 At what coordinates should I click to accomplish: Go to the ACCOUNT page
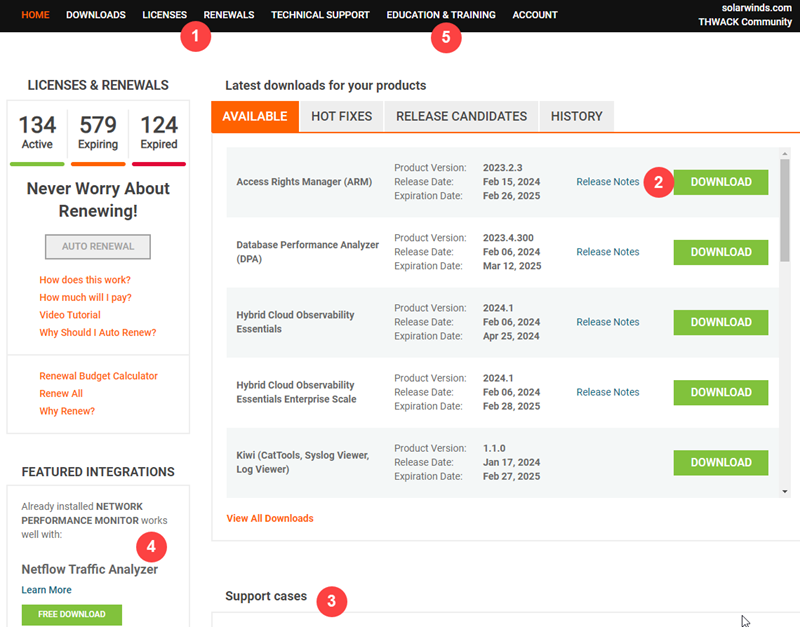534,15
